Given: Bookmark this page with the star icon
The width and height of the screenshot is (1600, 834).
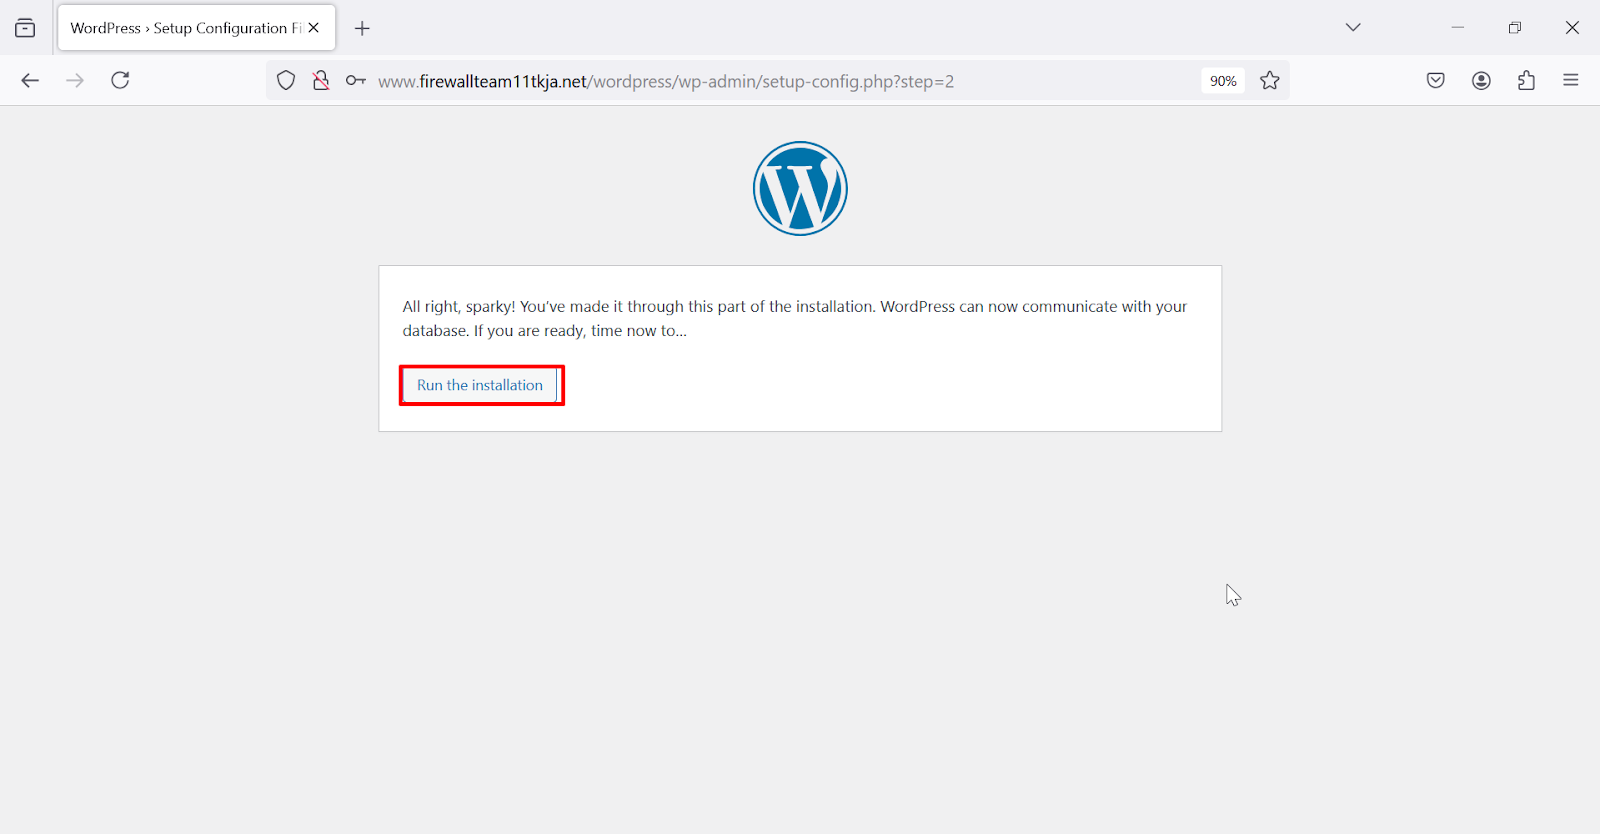Looking at the screenshot, I should 1270,81.
